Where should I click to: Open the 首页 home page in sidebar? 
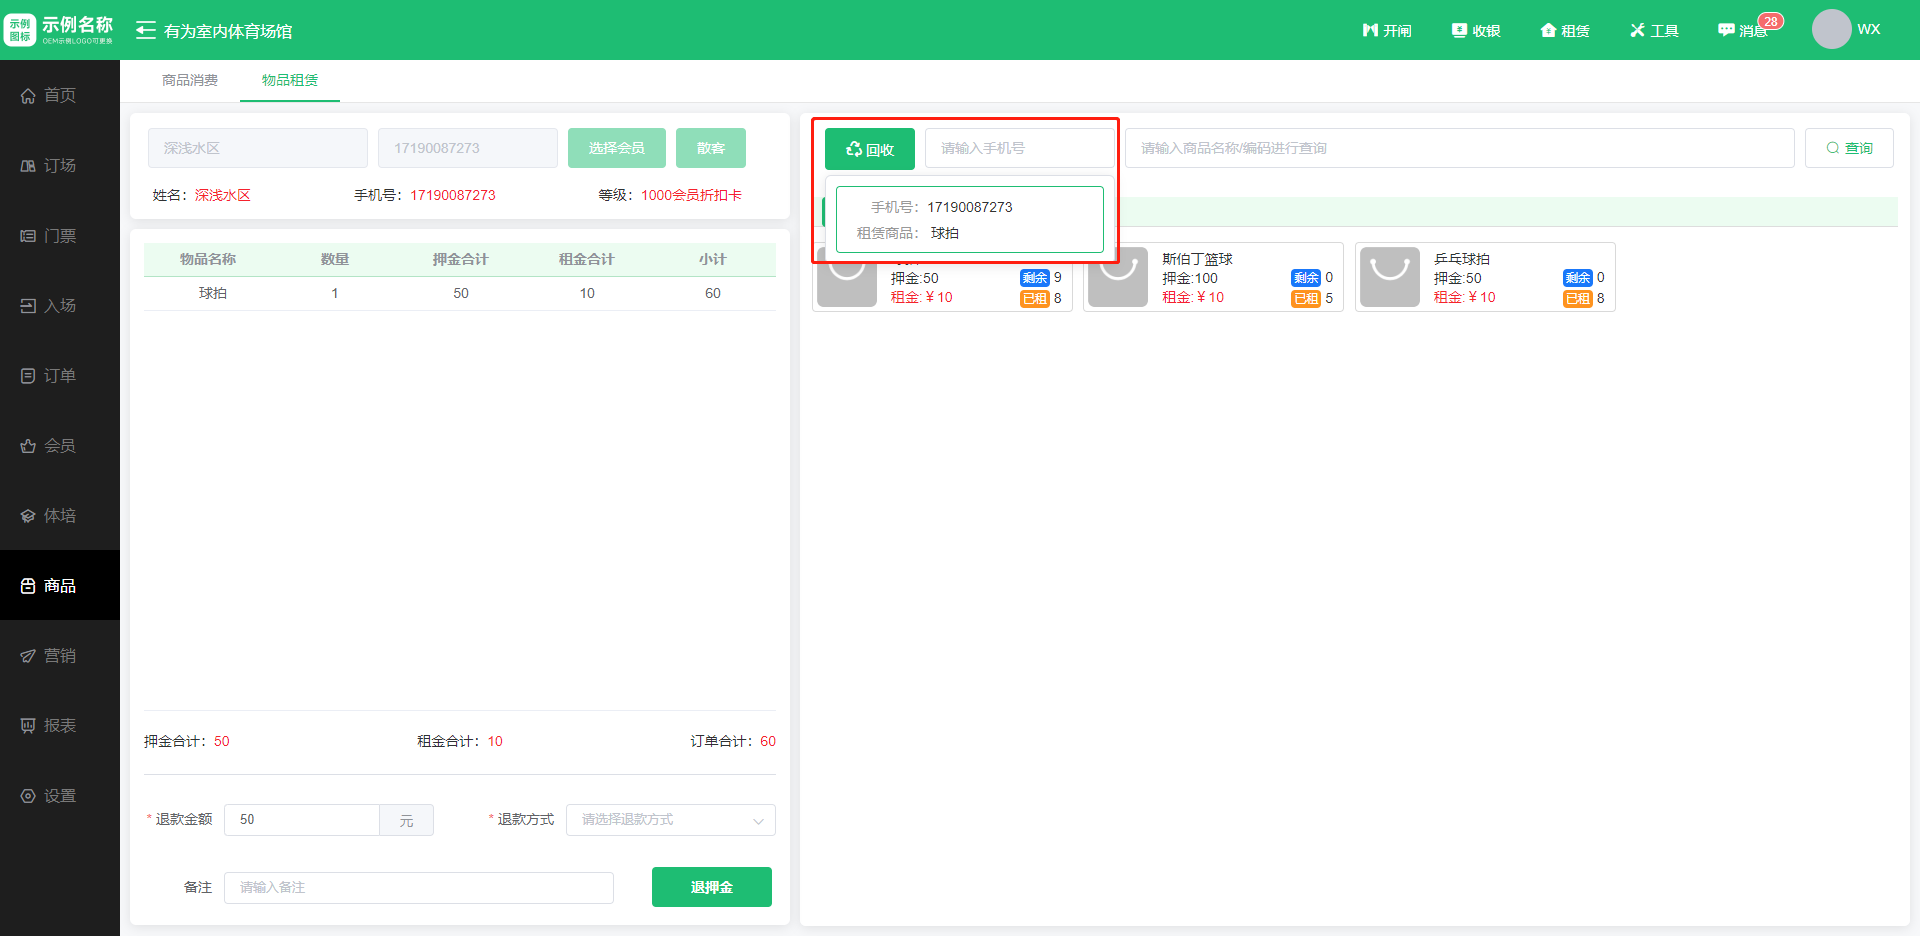49,95
